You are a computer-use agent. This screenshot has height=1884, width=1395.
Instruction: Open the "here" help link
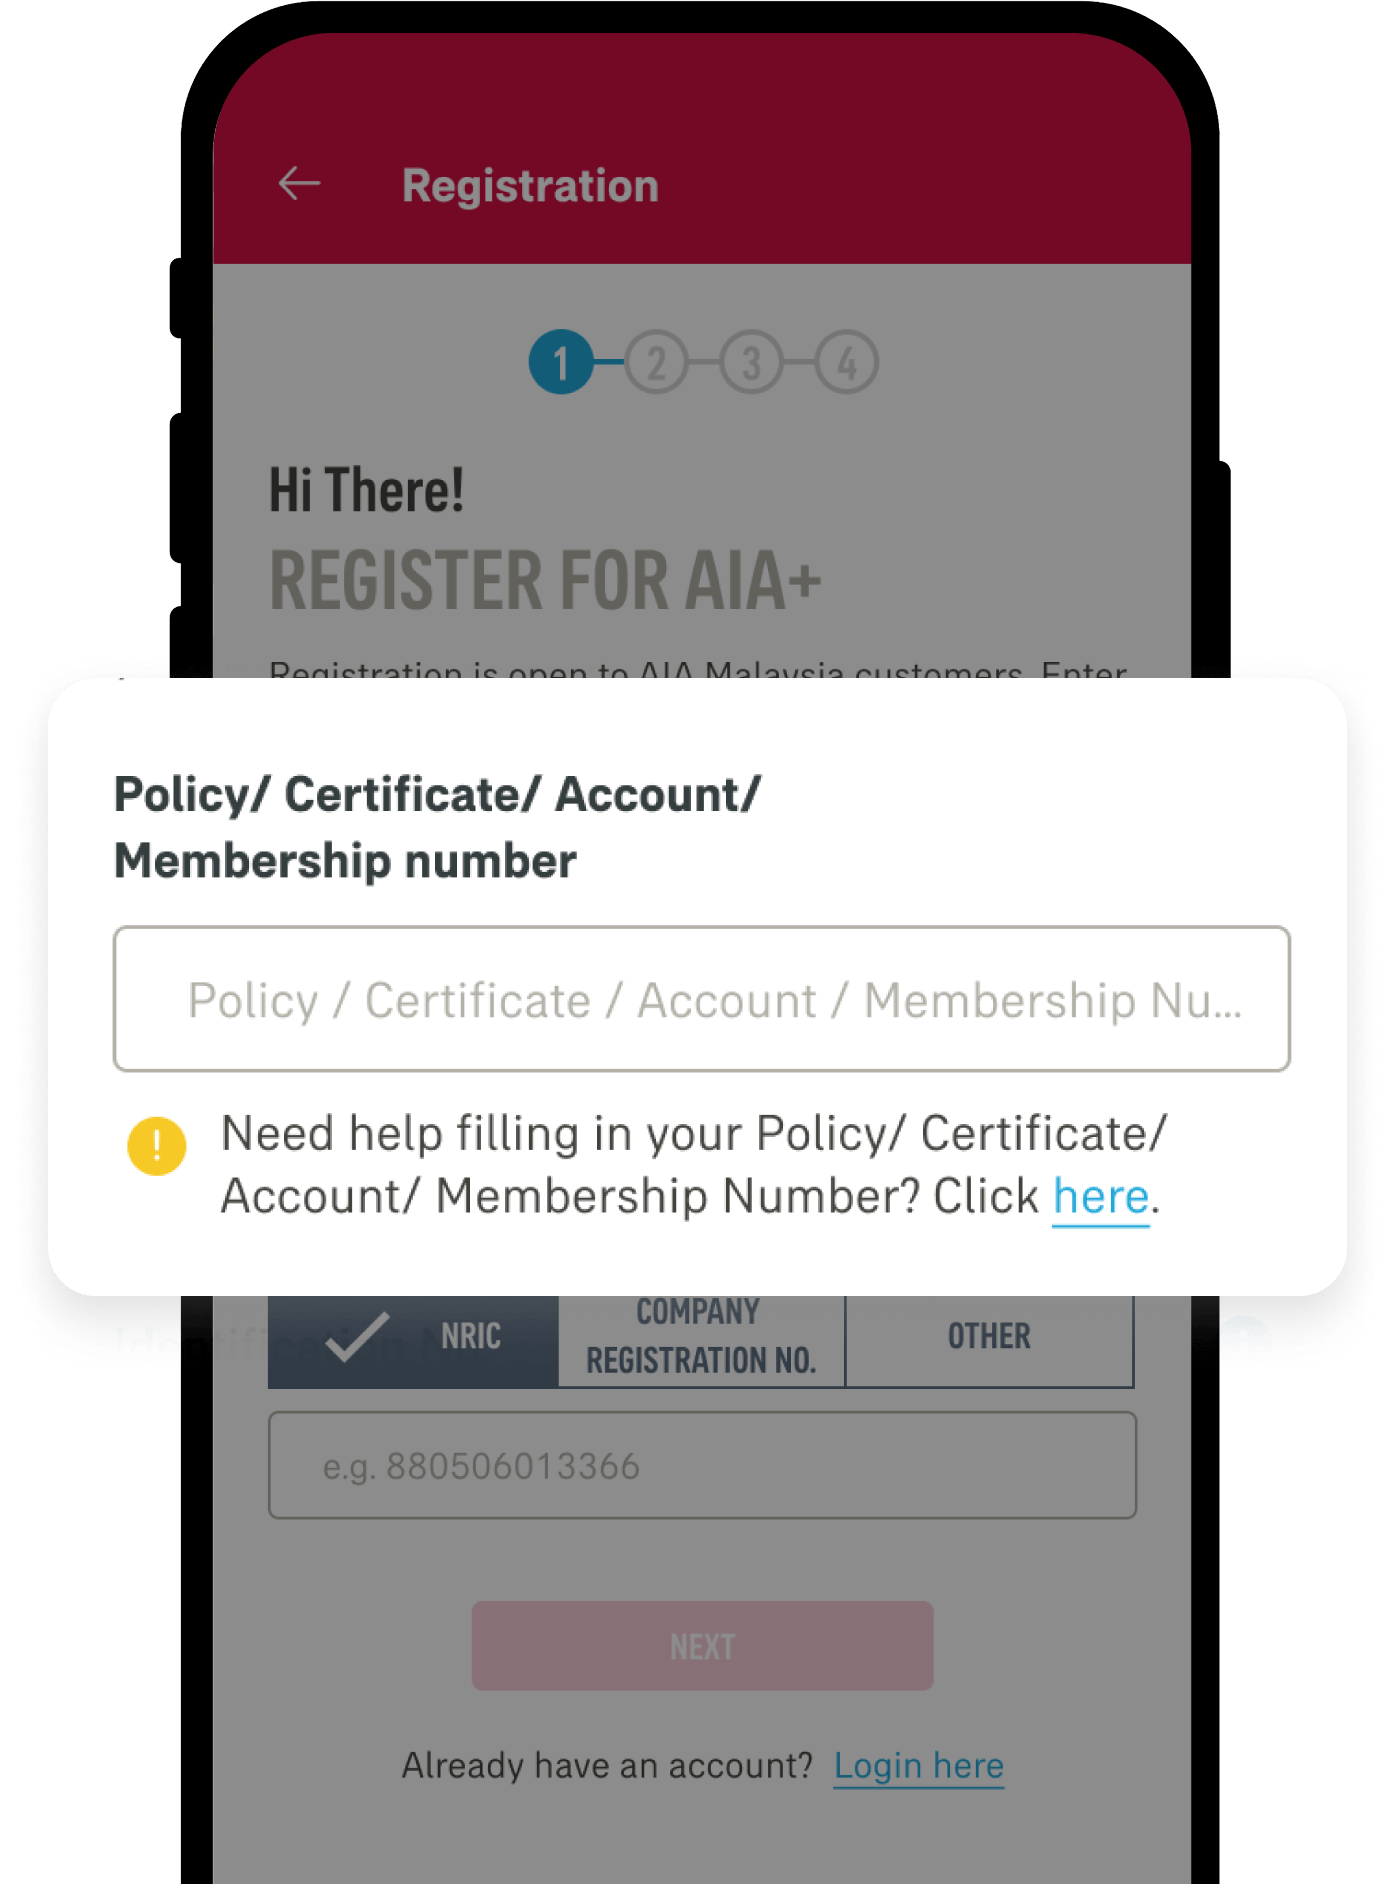click(1100, 1197)
